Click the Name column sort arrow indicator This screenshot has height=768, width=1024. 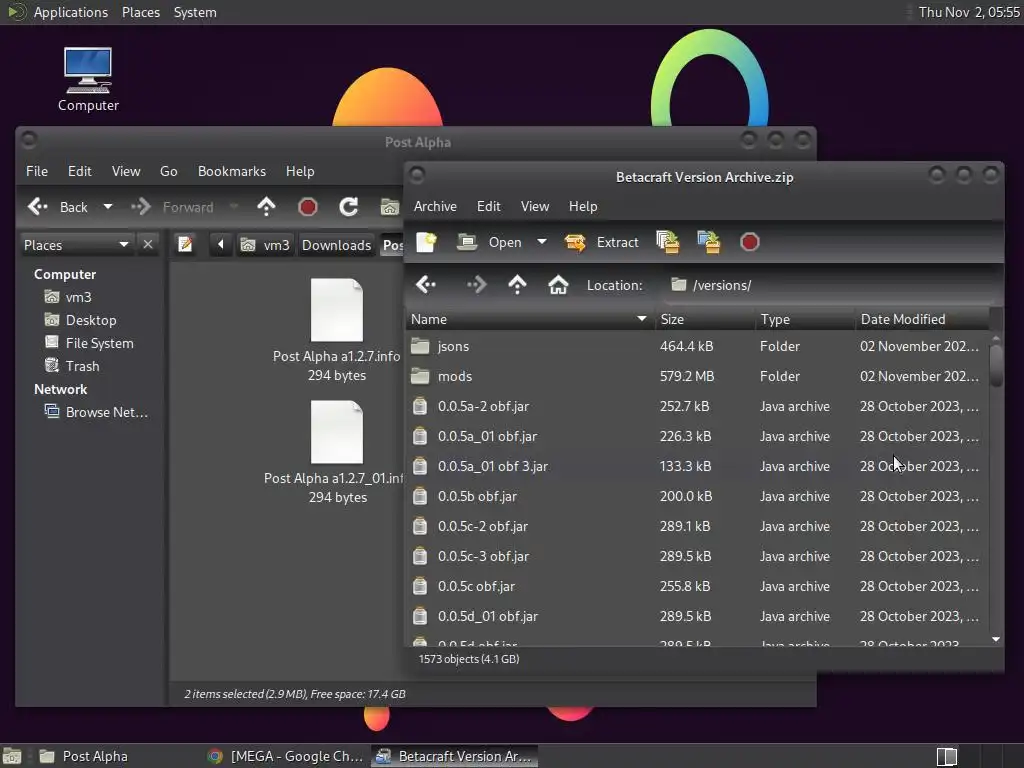click(641, 319)
